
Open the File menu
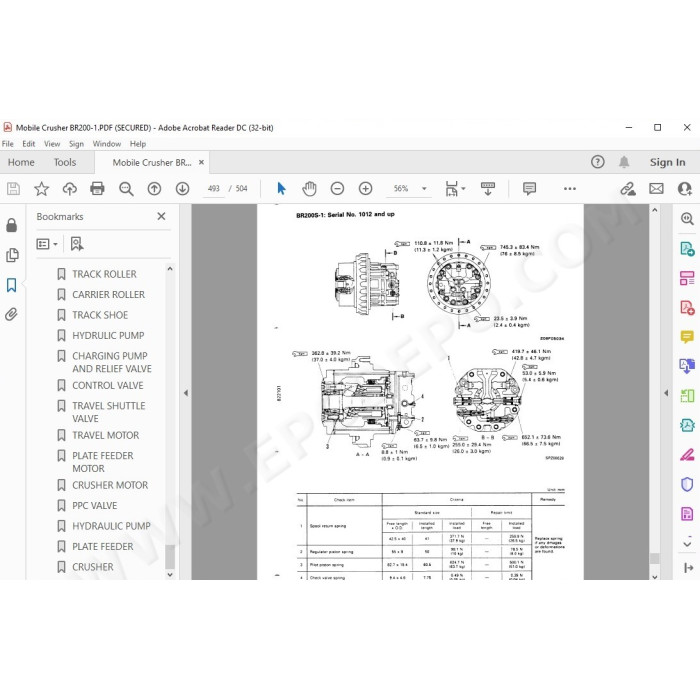8,144
